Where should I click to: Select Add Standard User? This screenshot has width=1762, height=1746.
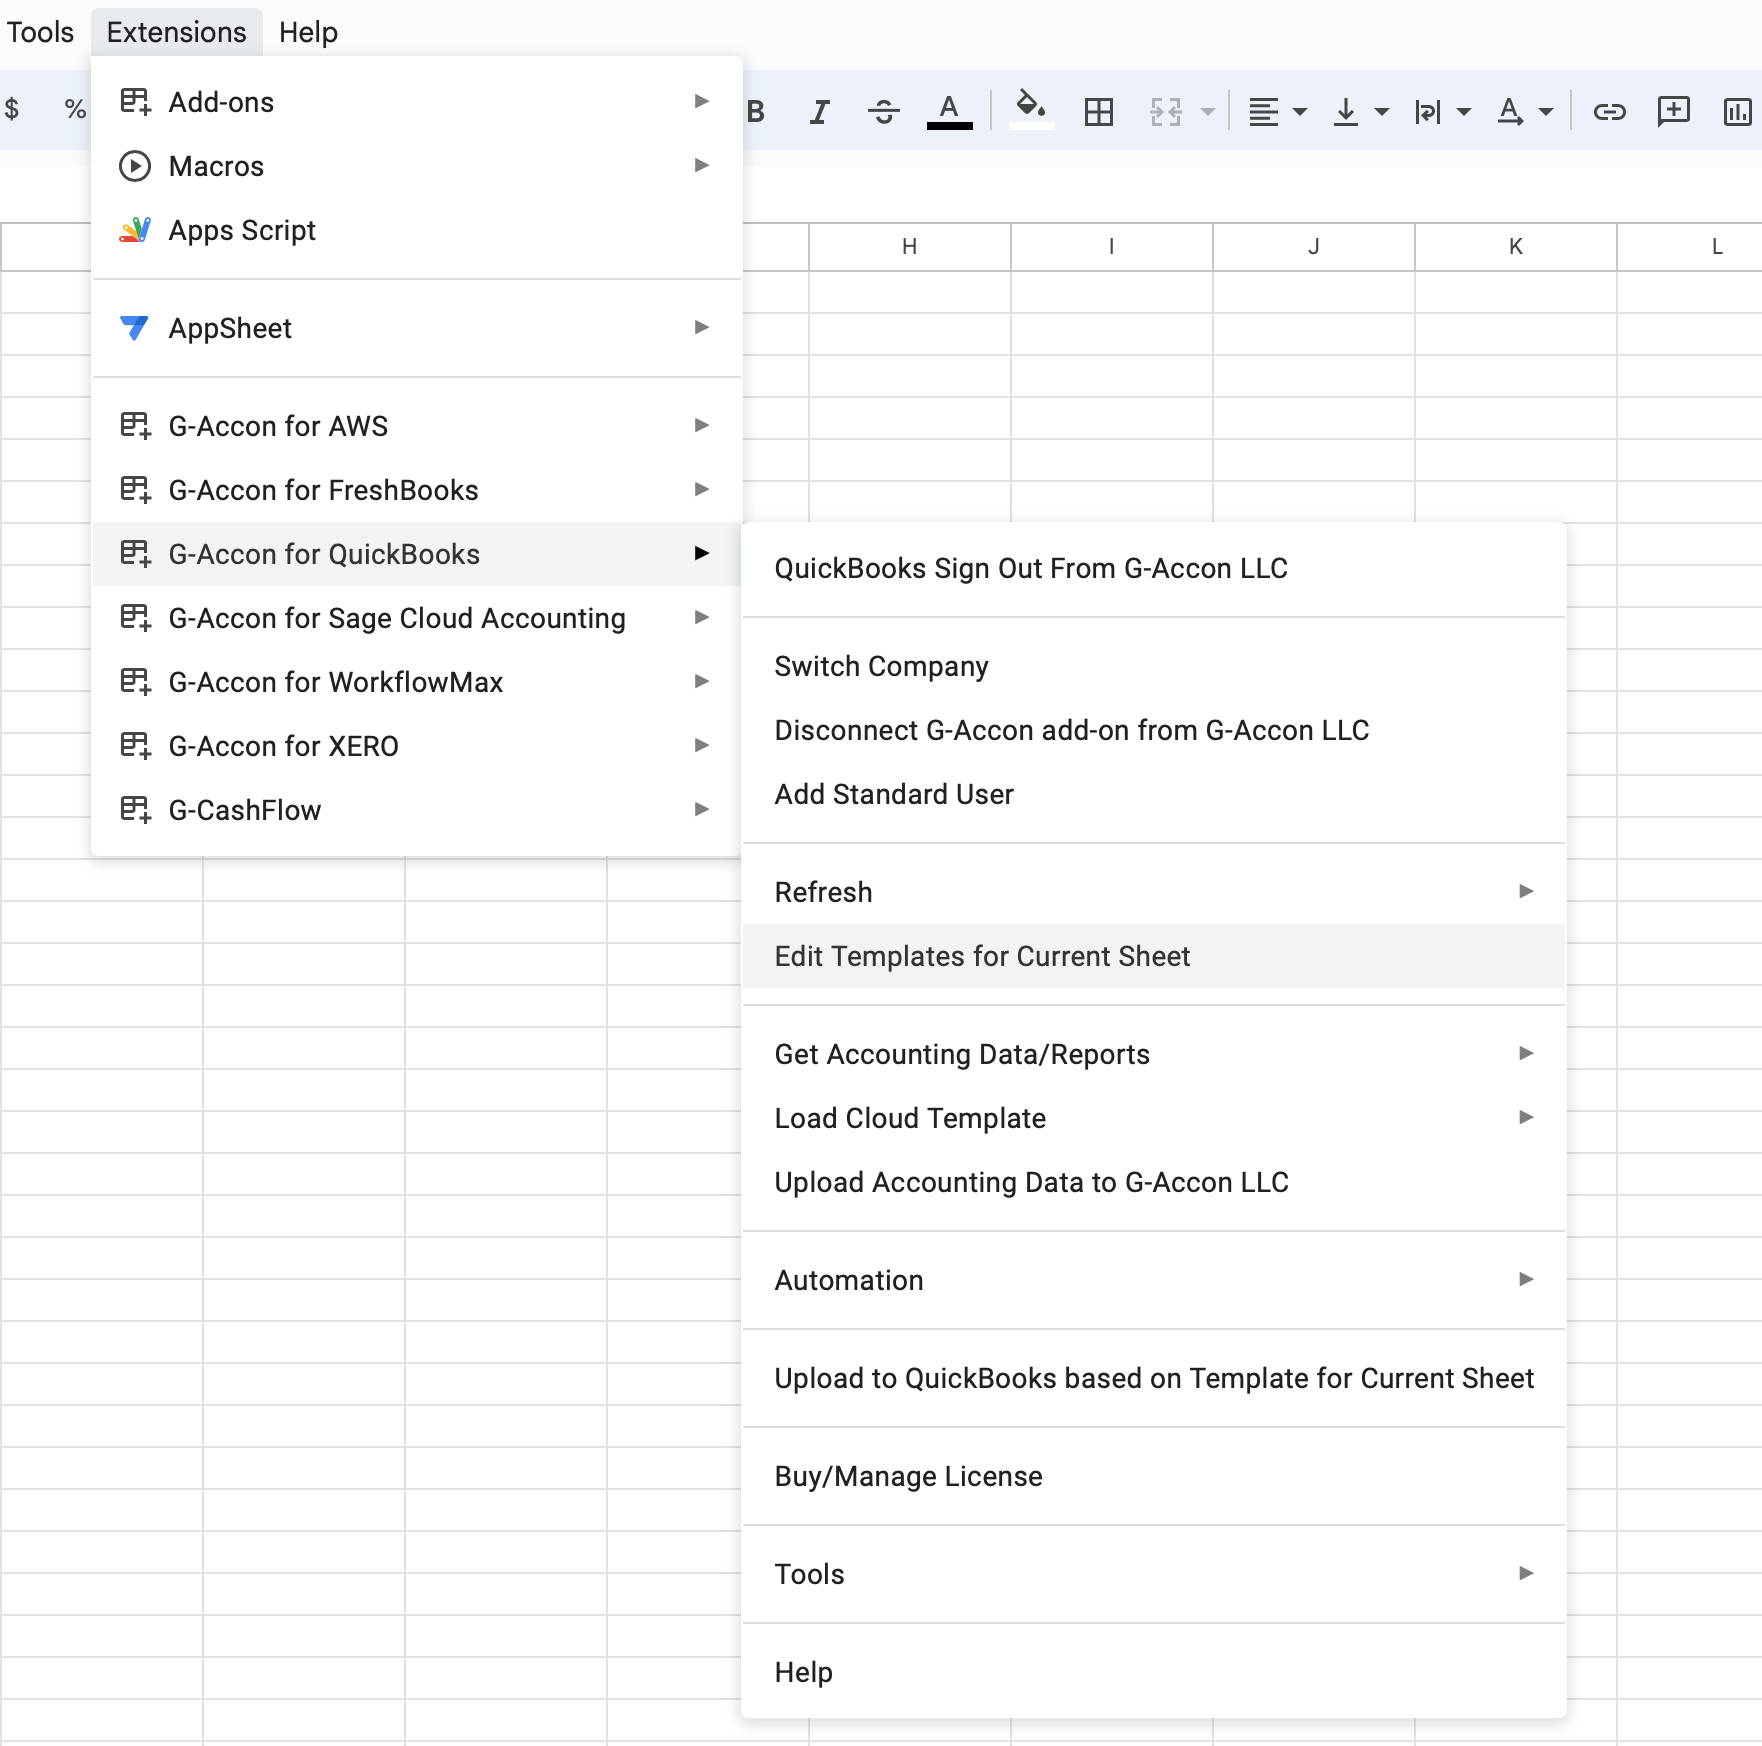coord(1154,794)
